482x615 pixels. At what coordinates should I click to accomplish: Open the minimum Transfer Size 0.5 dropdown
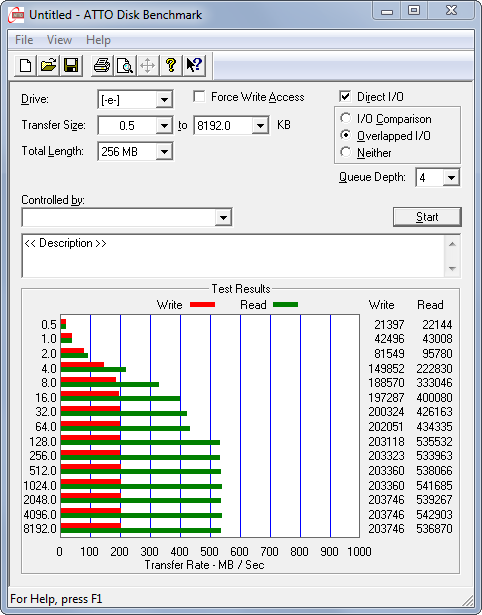pyautogui.click(x=164, y=126)
